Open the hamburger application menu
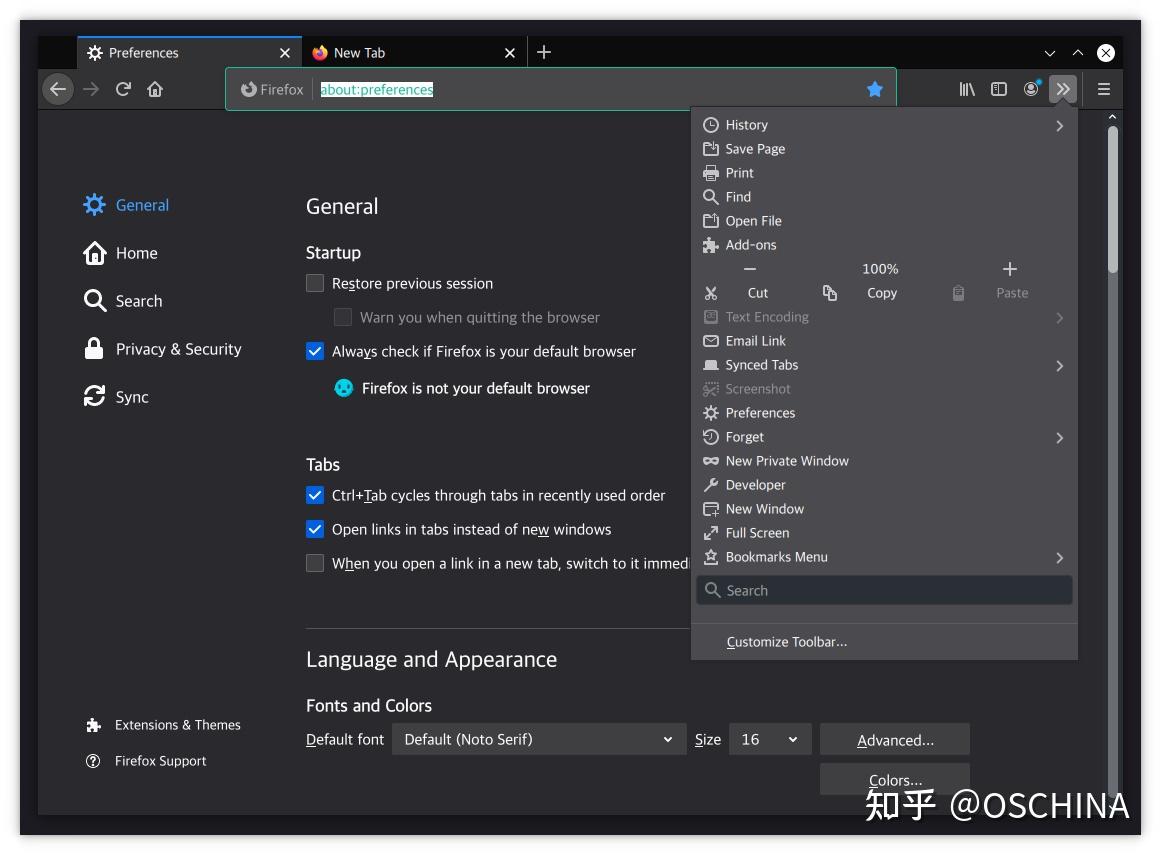The width and height of the screenshot is (1161, 855). [x=1103, y=90]
